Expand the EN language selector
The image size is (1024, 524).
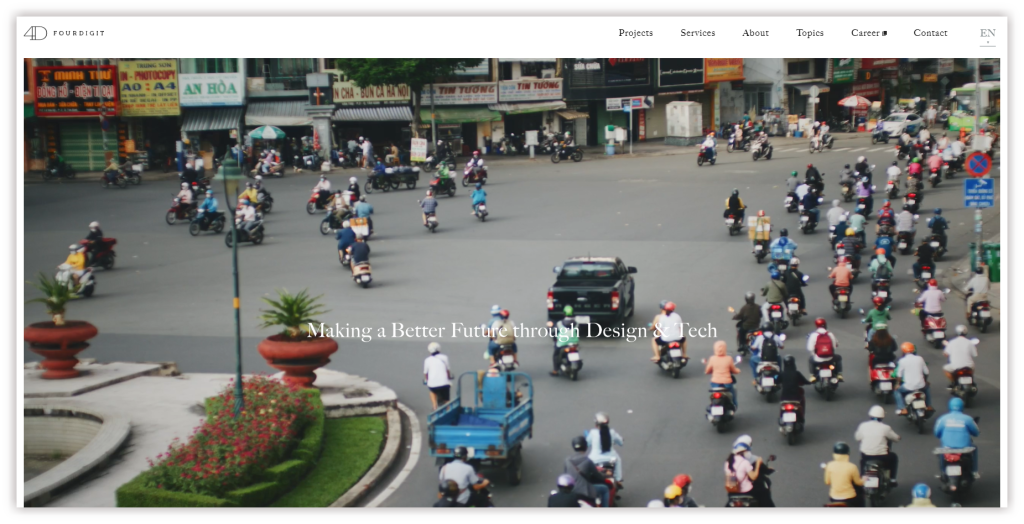coord(987,33)
